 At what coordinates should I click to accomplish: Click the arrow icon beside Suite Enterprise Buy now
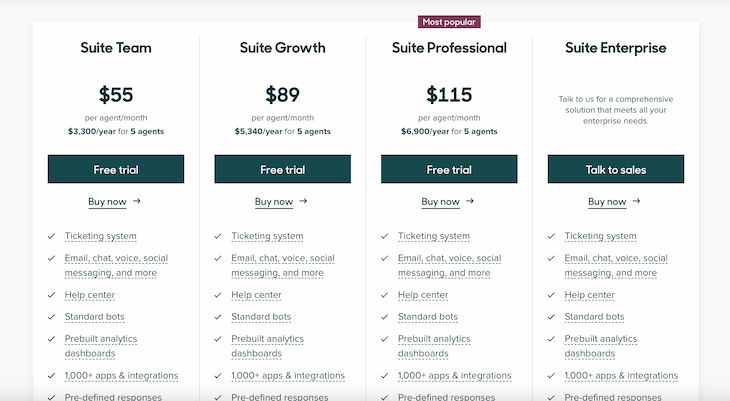(x=636, y=201)
